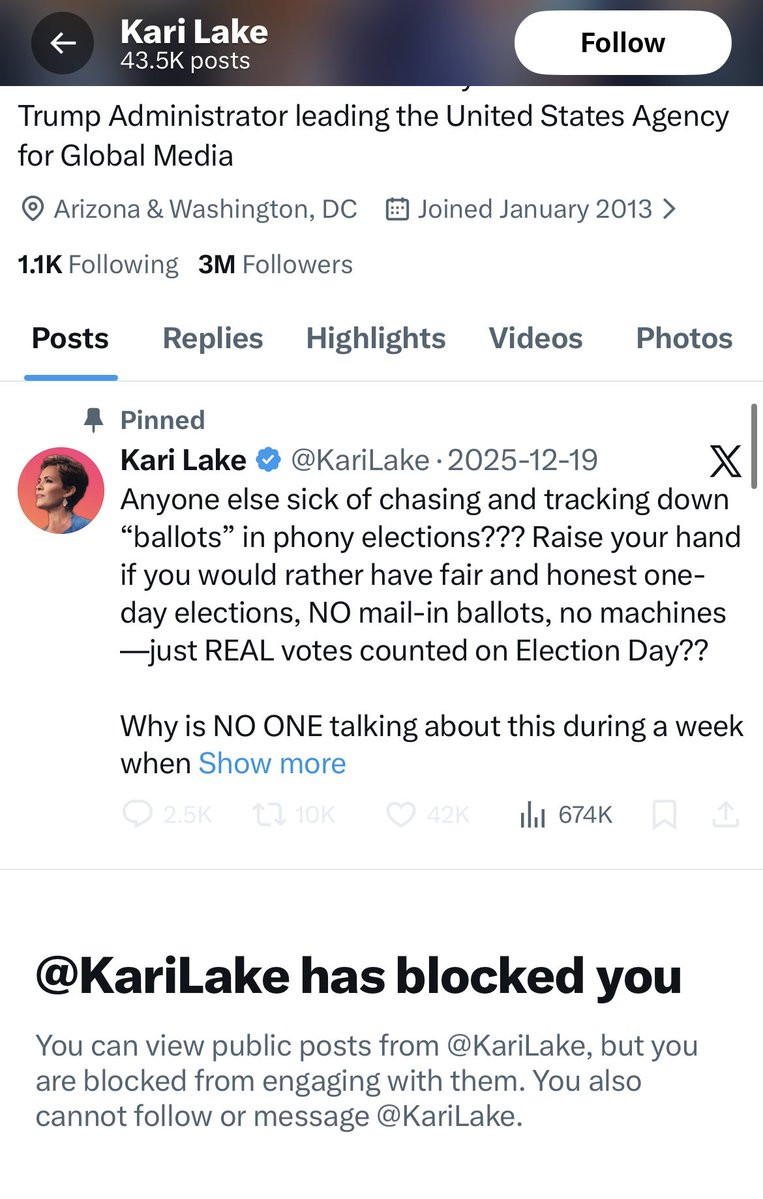The height and width of the screenshot is (1199, 763).
Task: Expand the Joined January 2013 chevron
Action: 670,209
